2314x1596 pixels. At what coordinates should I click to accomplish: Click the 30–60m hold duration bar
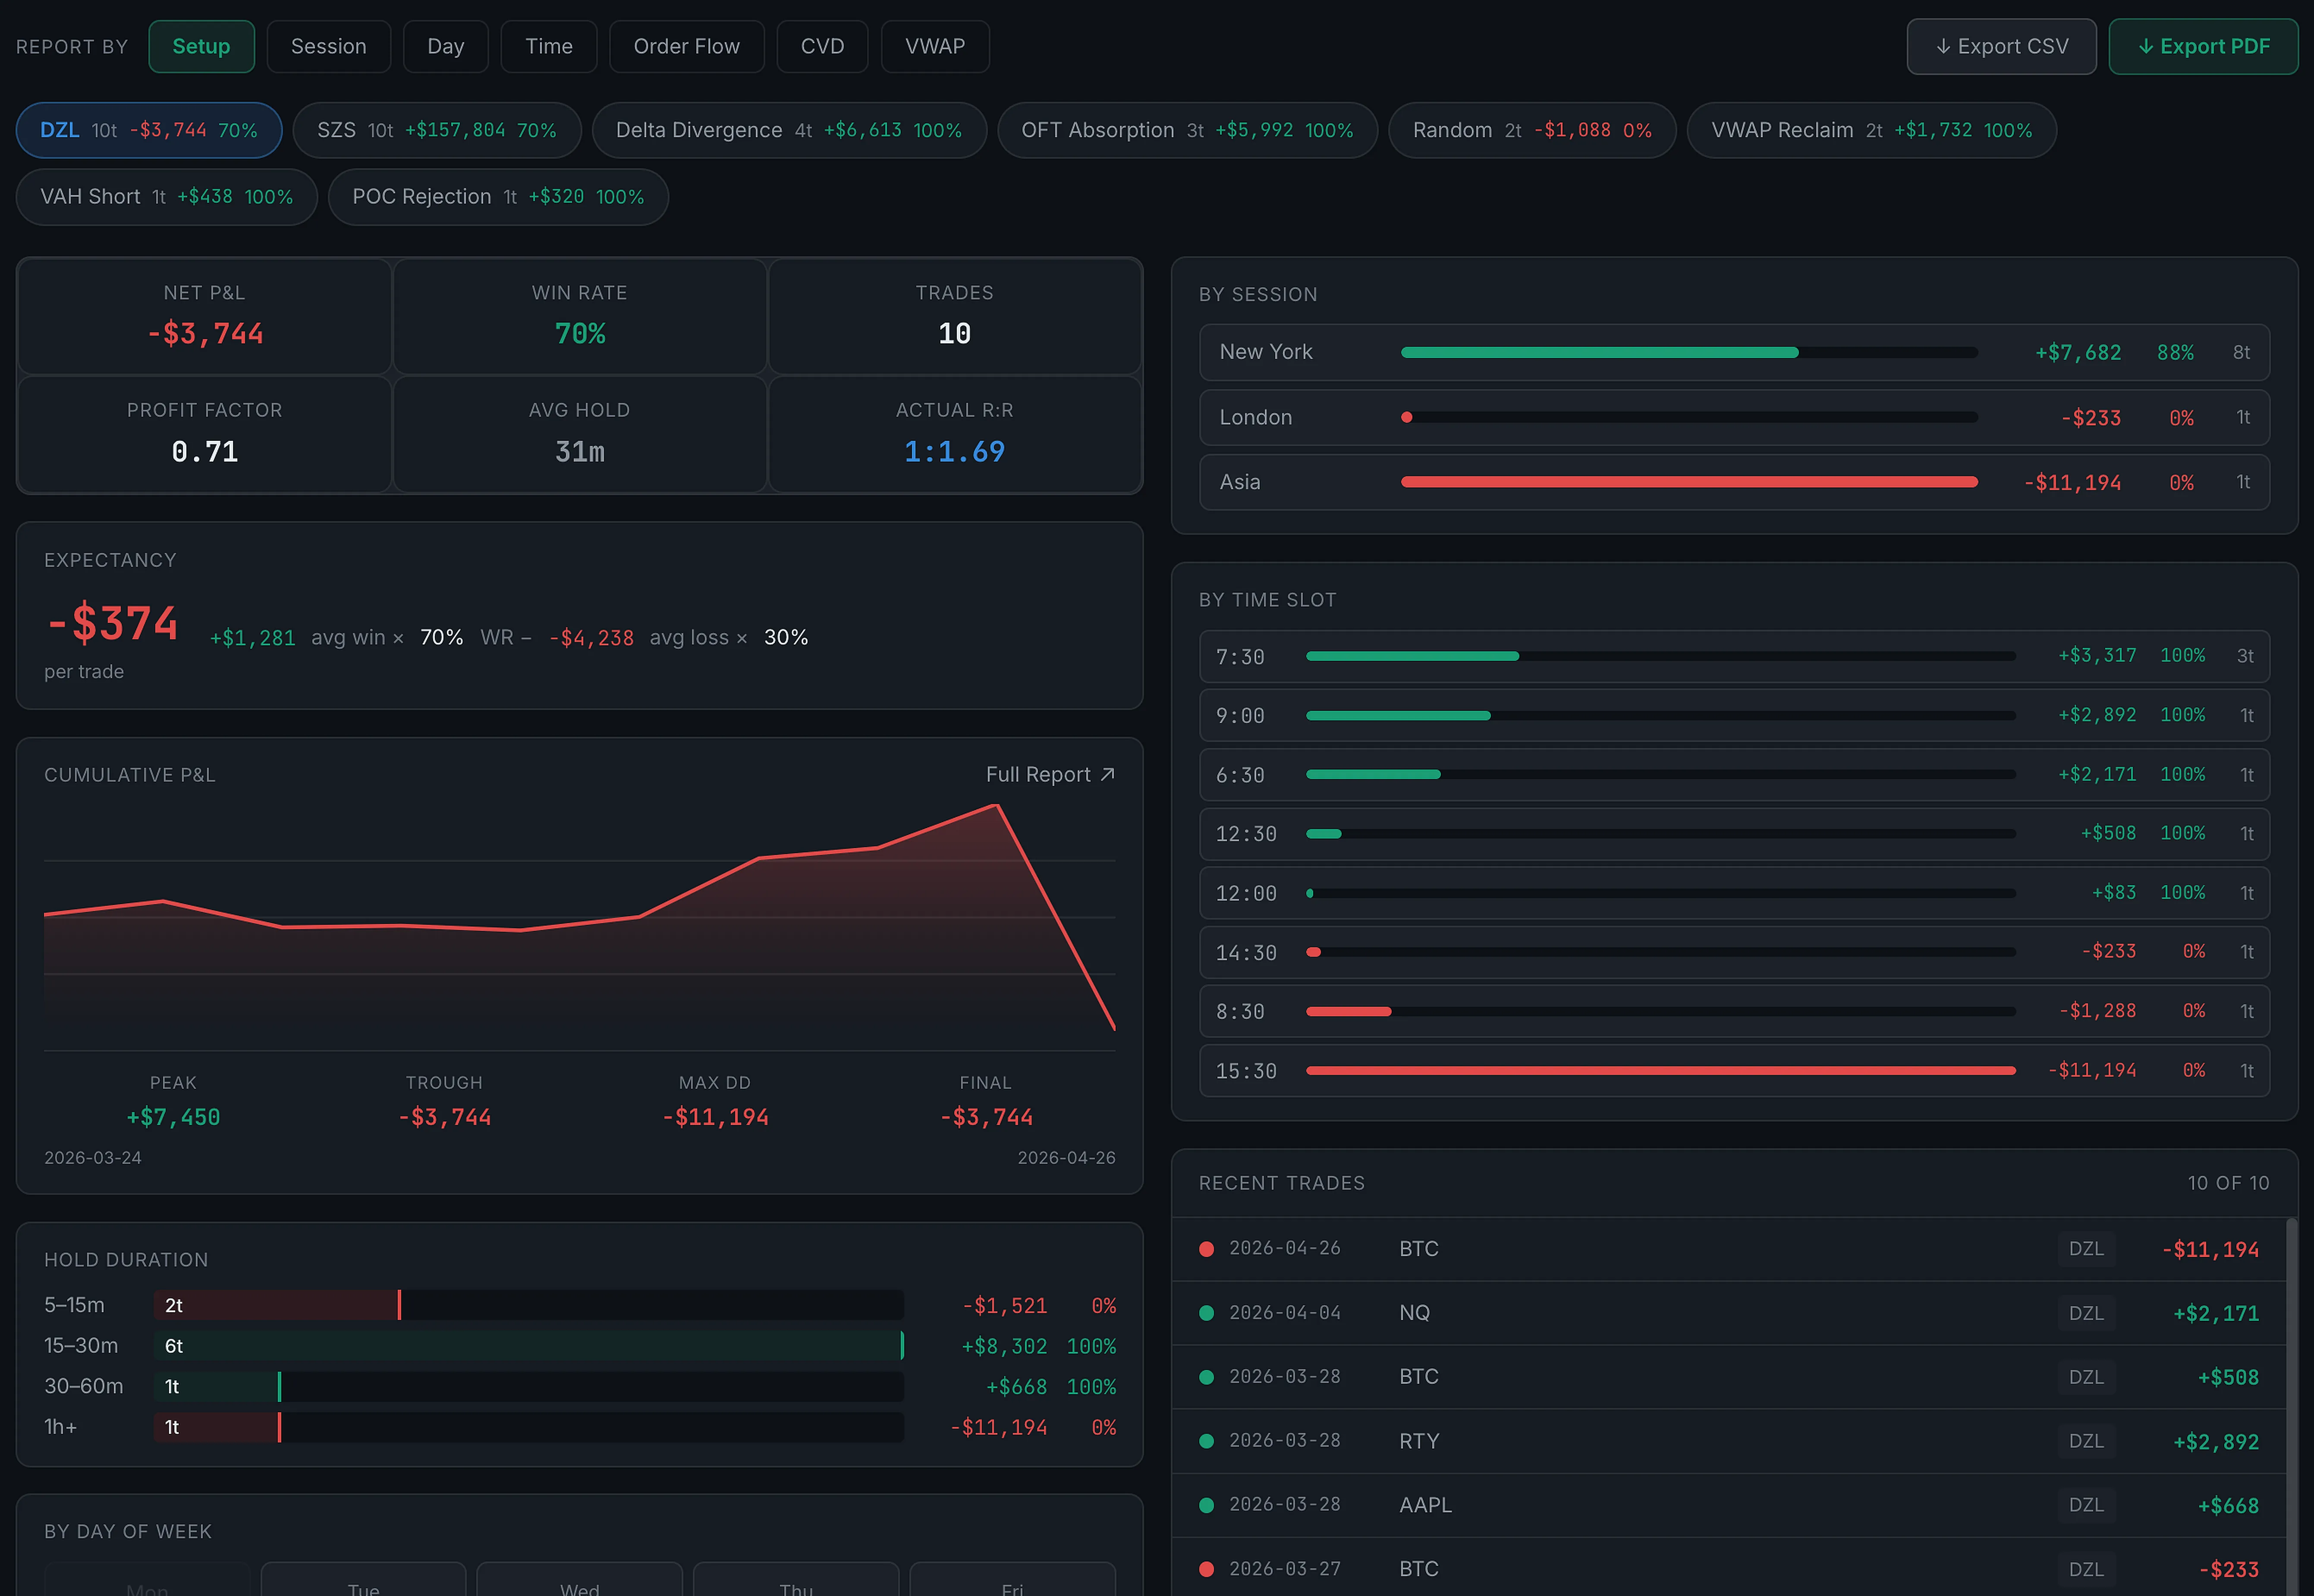pos(529,1387)
